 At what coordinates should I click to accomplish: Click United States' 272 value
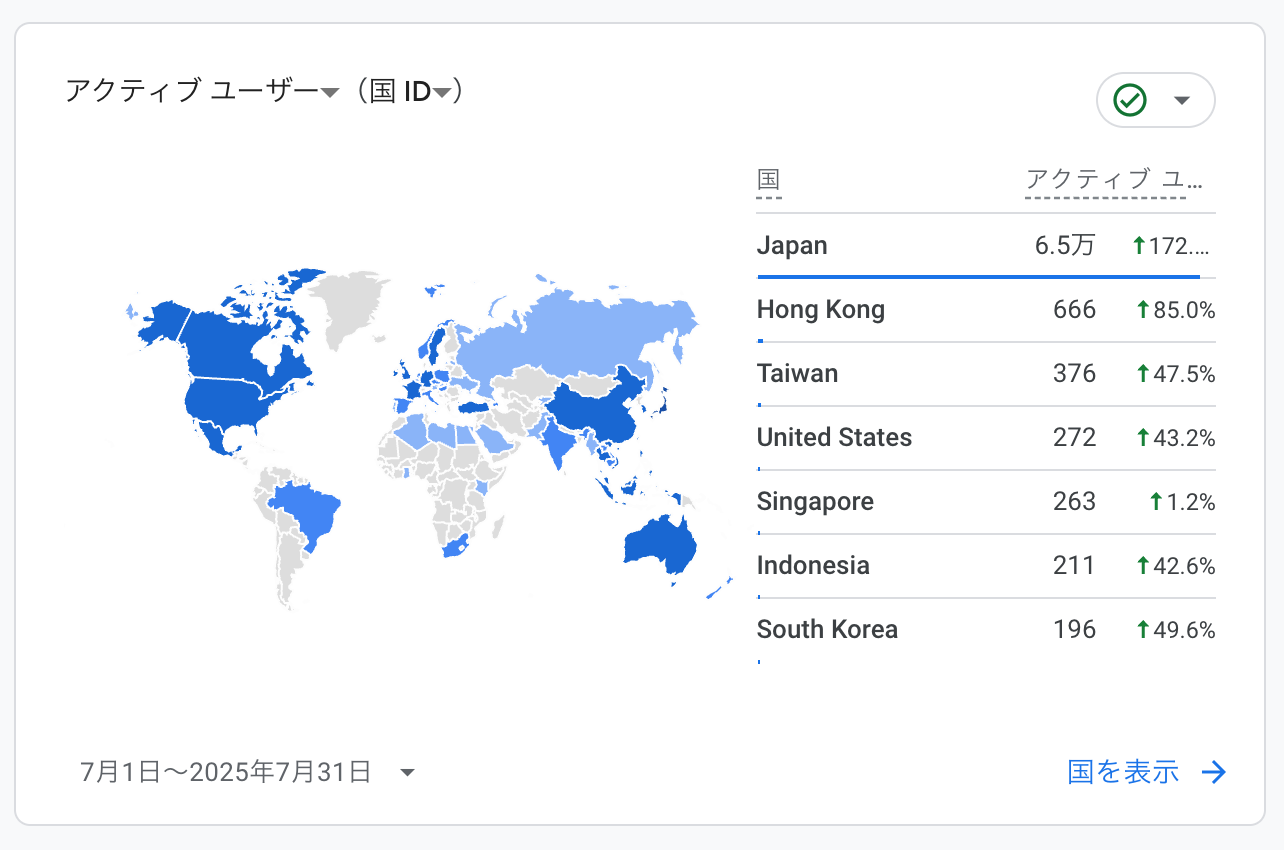1074,438
